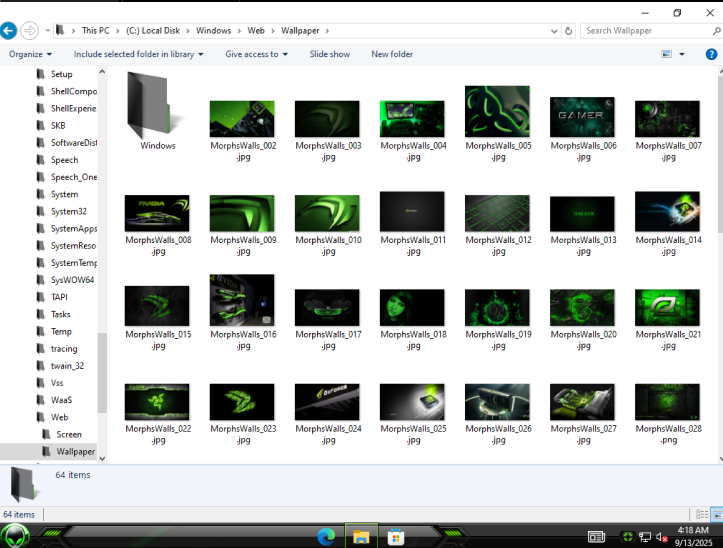
Task: Expand the address bar history dropdown
Action: tap(554, 31)
